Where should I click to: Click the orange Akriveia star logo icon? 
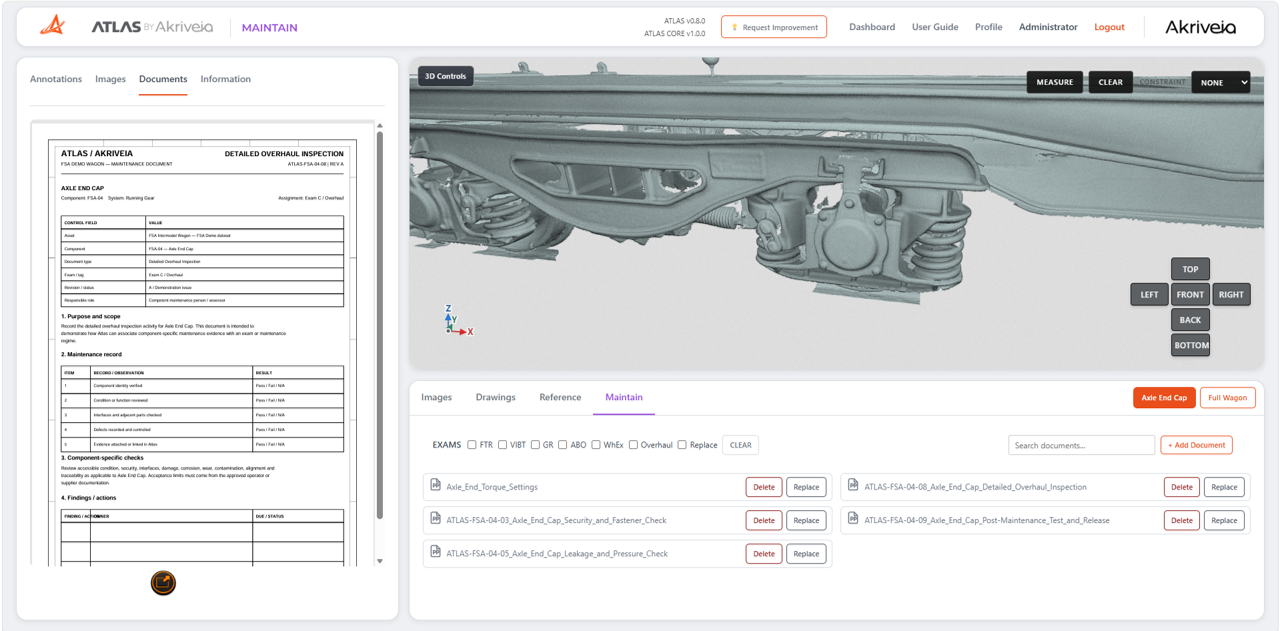tap(52, 26)
